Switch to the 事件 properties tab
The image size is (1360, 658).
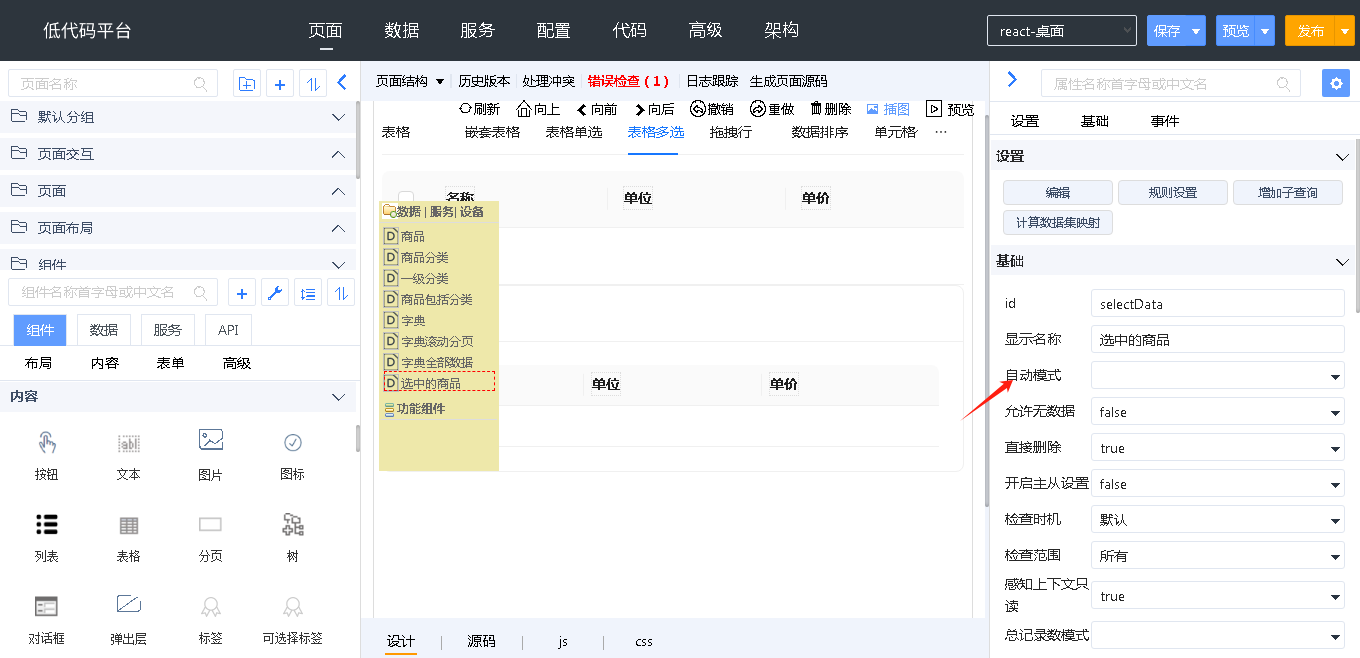click(1165, 121)
